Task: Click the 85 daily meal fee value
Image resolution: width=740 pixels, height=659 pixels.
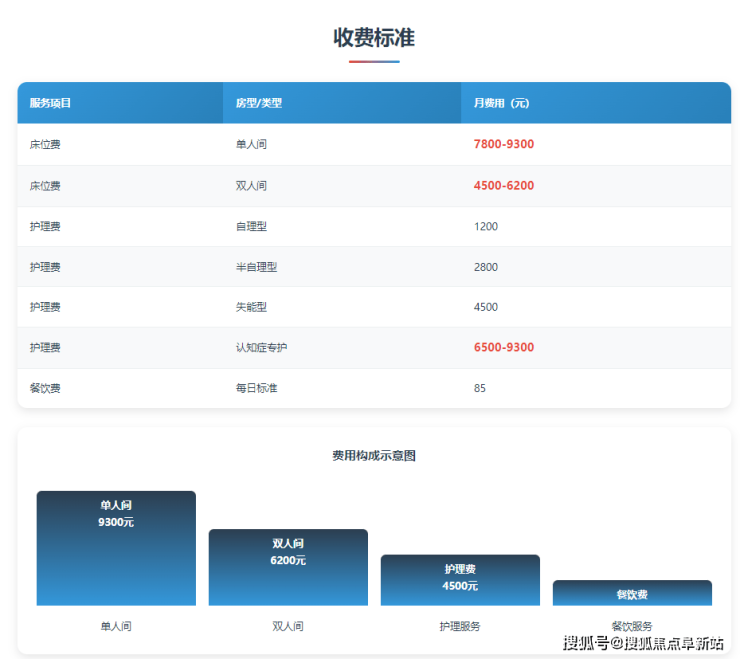Action: 479,388
